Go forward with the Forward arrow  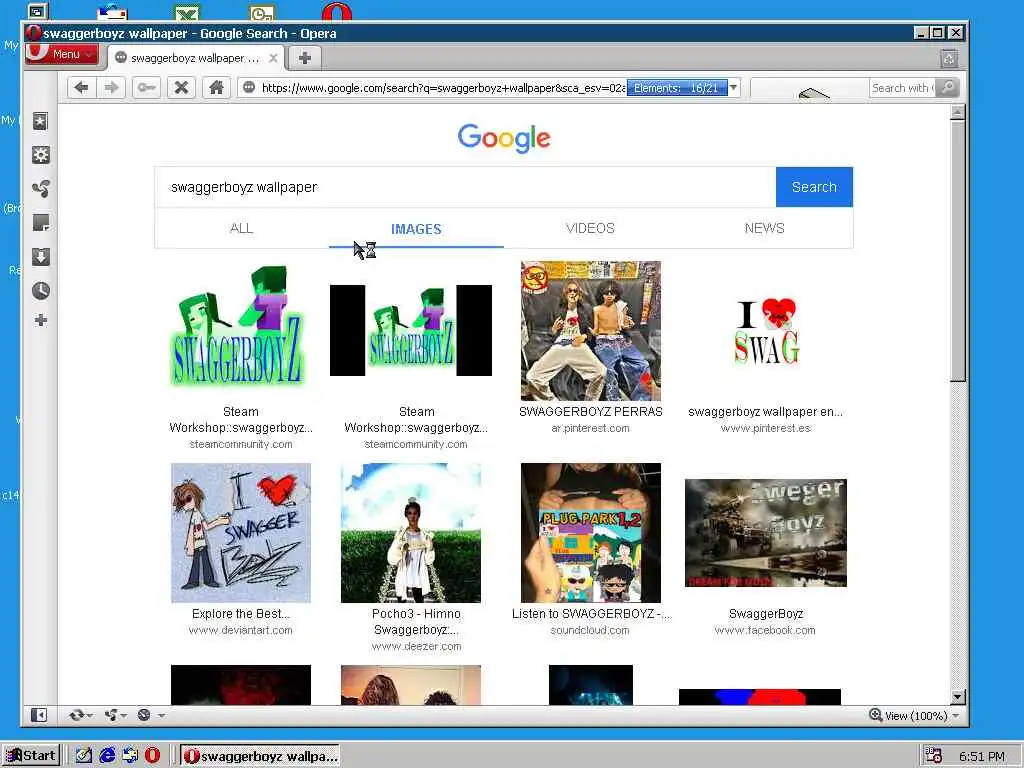click(x=112, y=88)
